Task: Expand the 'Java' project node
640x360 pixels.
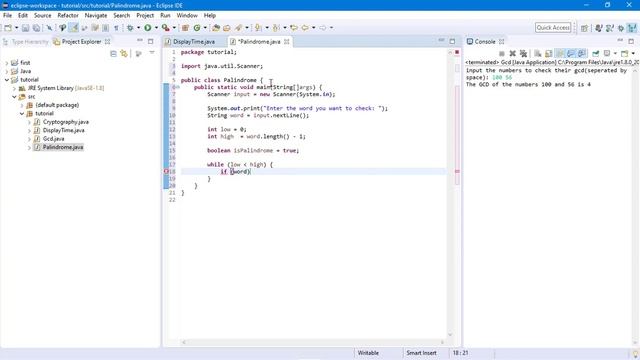Action: click(7, 71)
